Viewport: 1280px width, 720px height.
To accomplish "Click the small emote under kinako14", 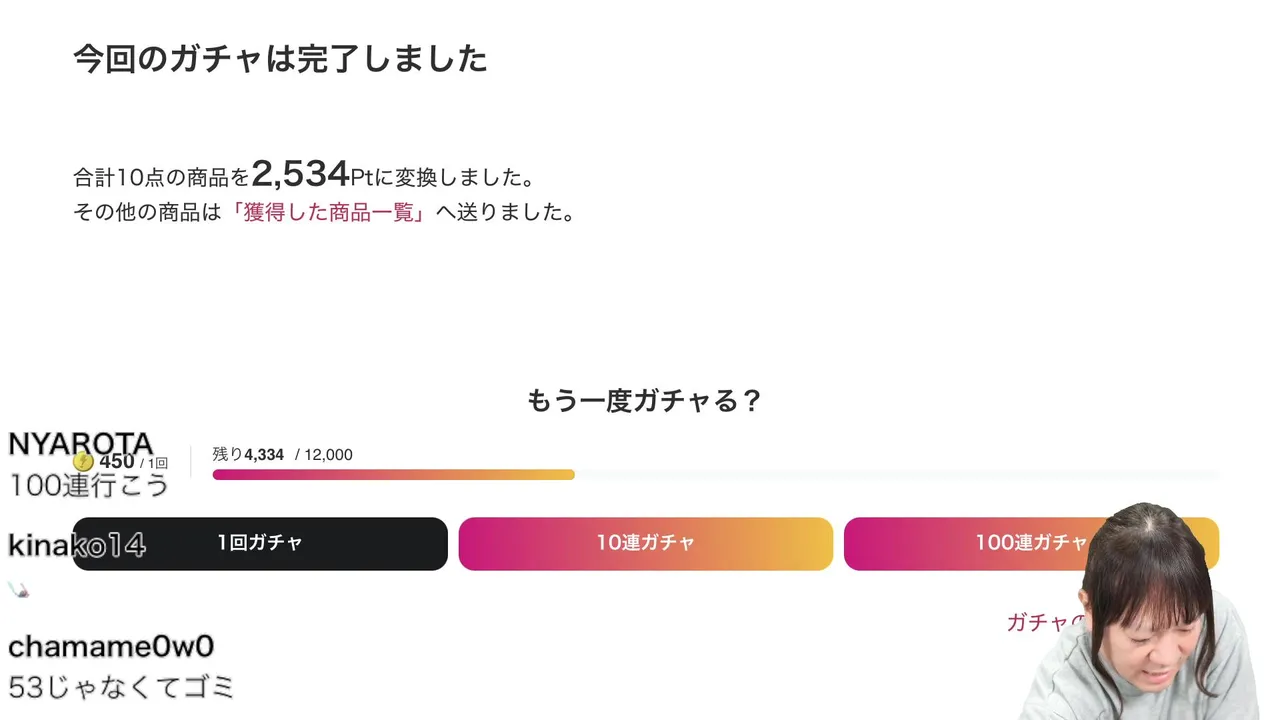I will click(x=18, y=590).
